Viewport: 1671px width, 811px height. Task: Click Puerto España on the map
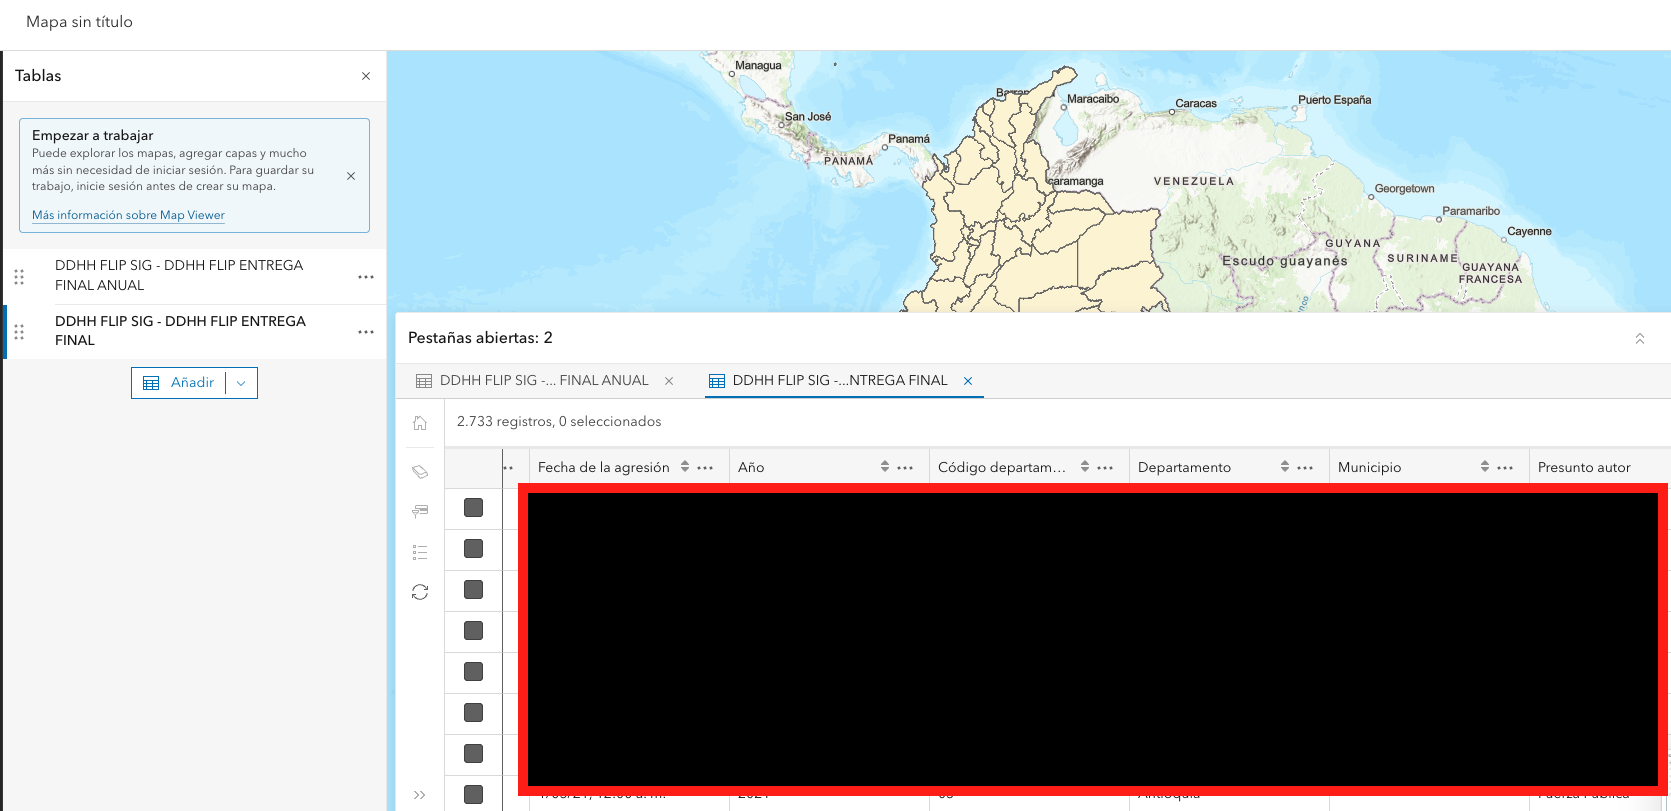[1335, 100]
